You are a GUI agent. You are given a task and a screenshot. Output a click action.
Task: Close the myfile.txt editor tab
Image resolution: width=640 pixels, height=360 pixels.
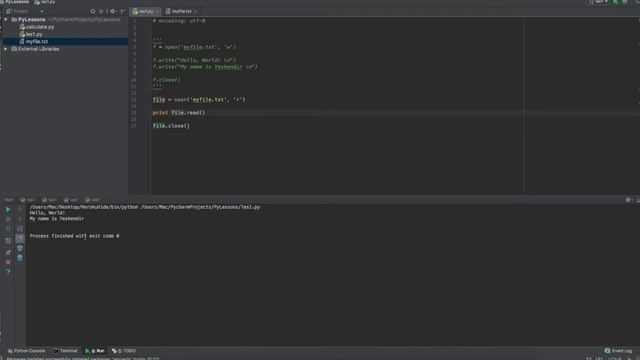coord(196,11)
